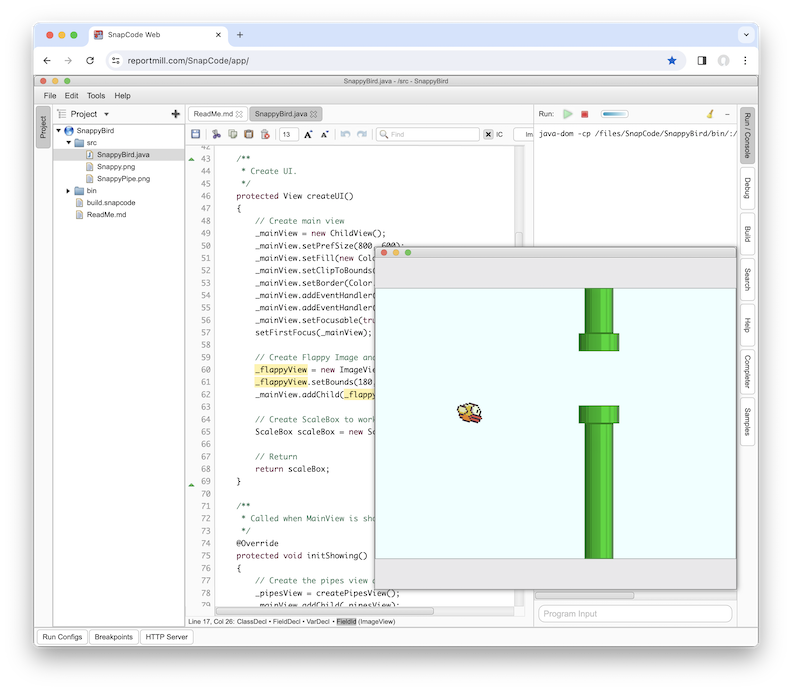Select build.snapcode in the project tree

coord(119,203)
